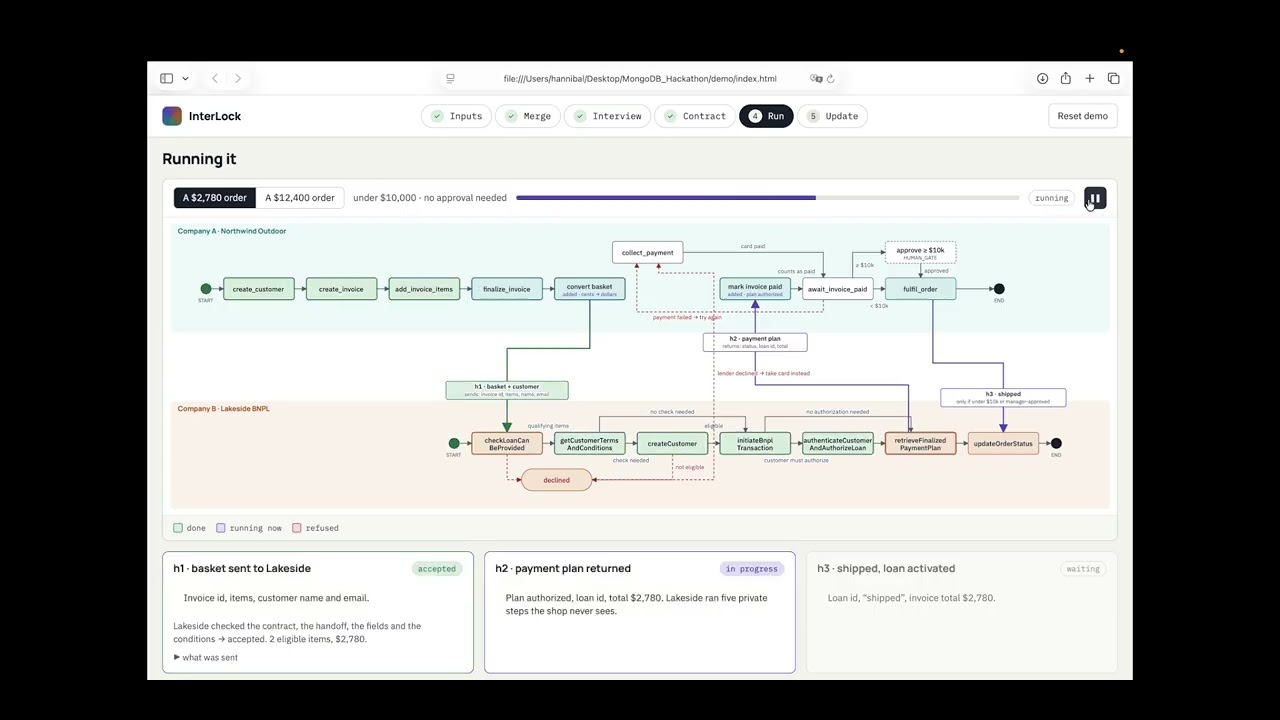Image resolution: width=1280 pixels, height=720 pixels.
Task: Click the browser share icon
Action: point(1066,78)
